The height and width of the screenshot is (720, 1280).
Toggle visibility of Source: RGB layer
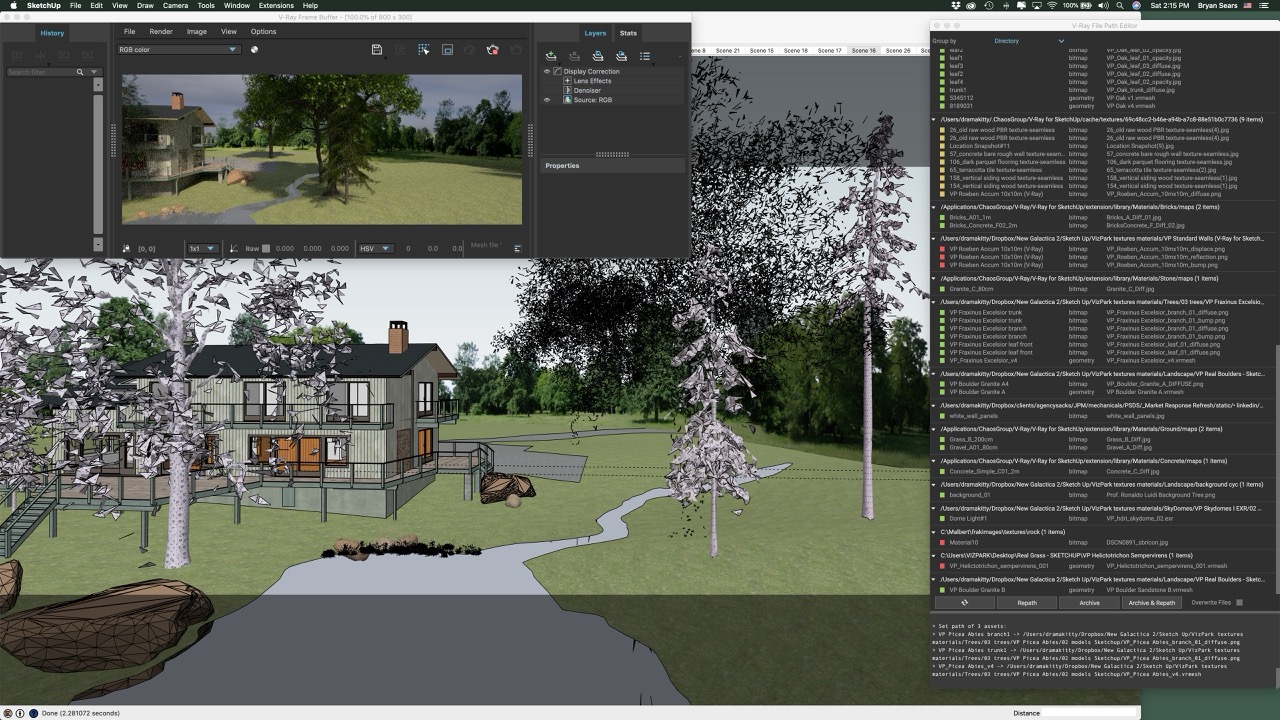547,100
